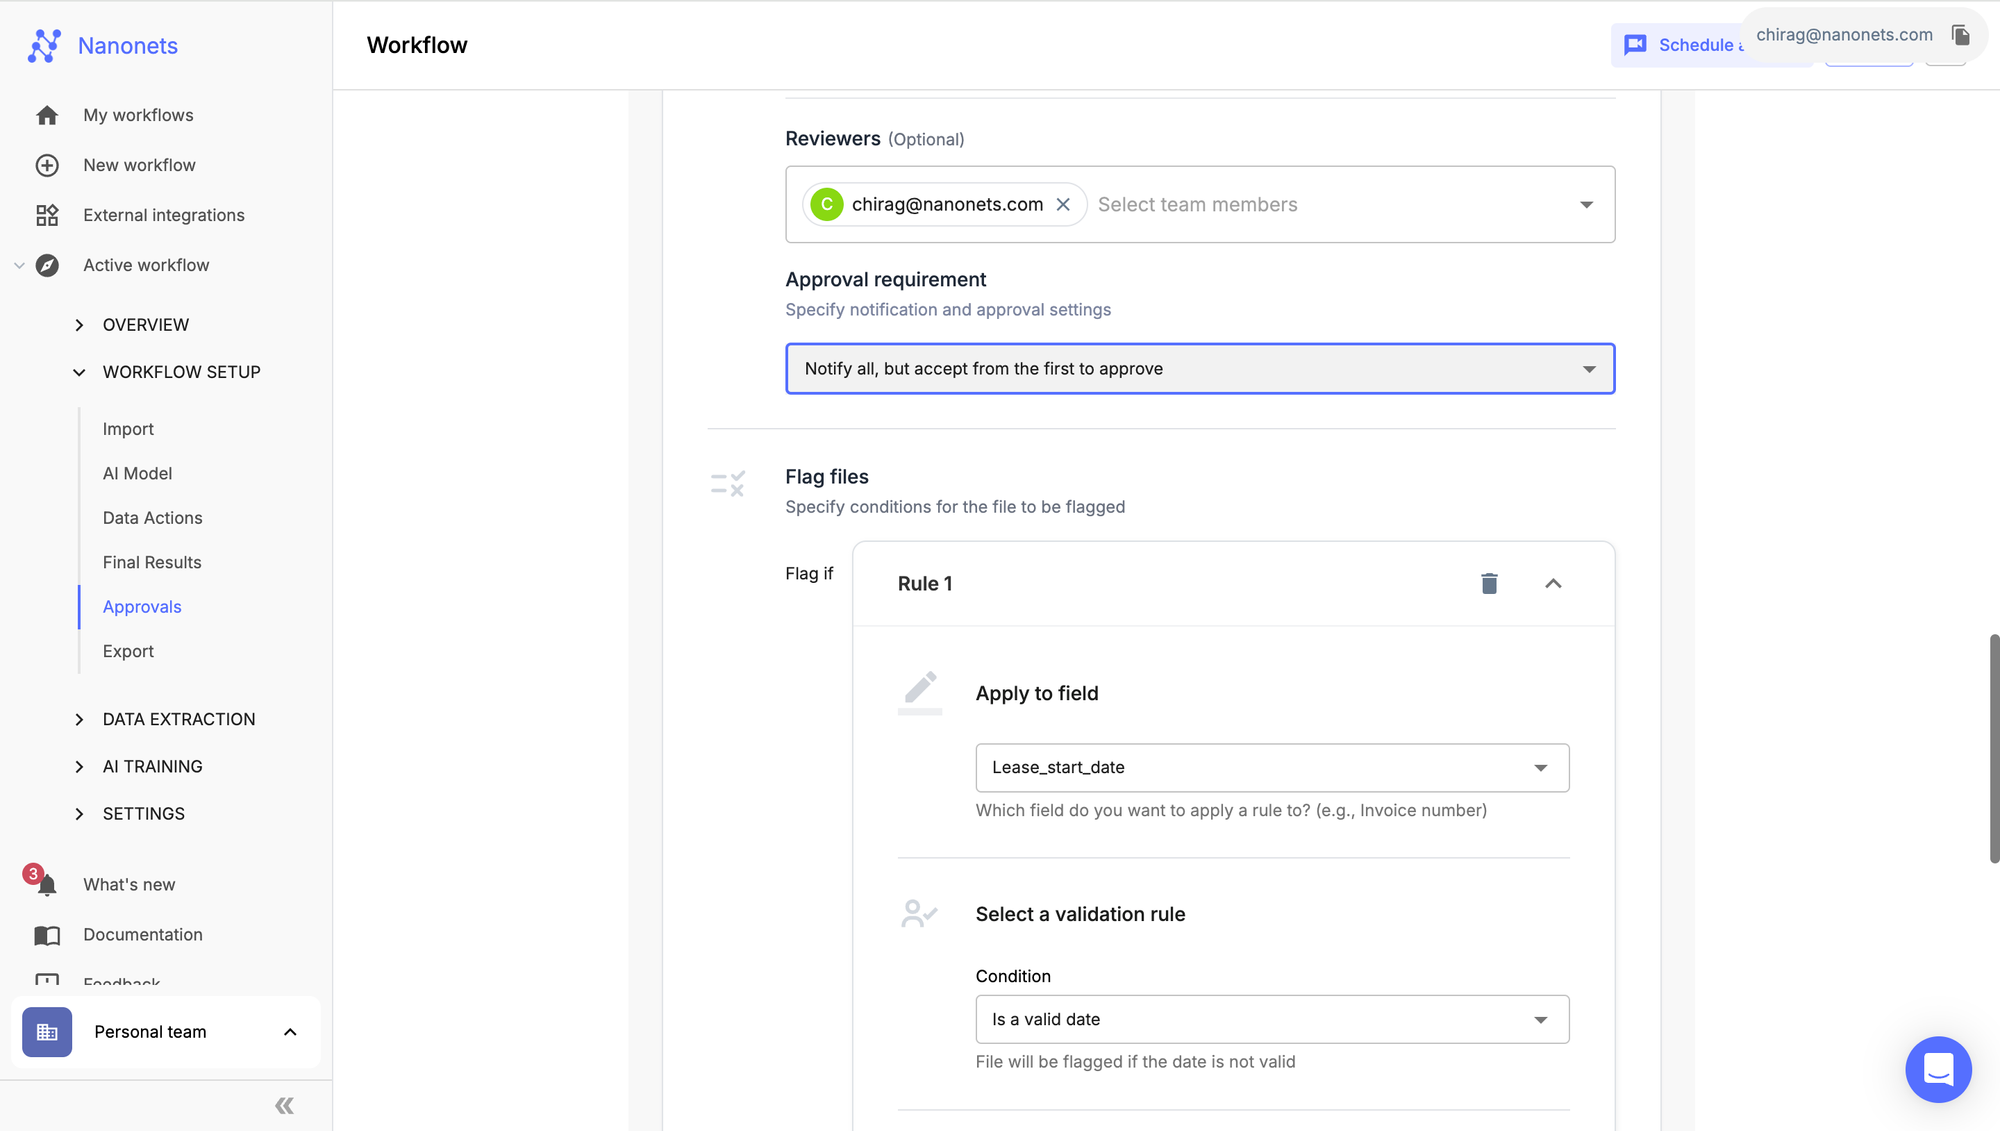Click the External integrations icon
Viewport: 2000px width, 1131px height.
tap(47, 215)
